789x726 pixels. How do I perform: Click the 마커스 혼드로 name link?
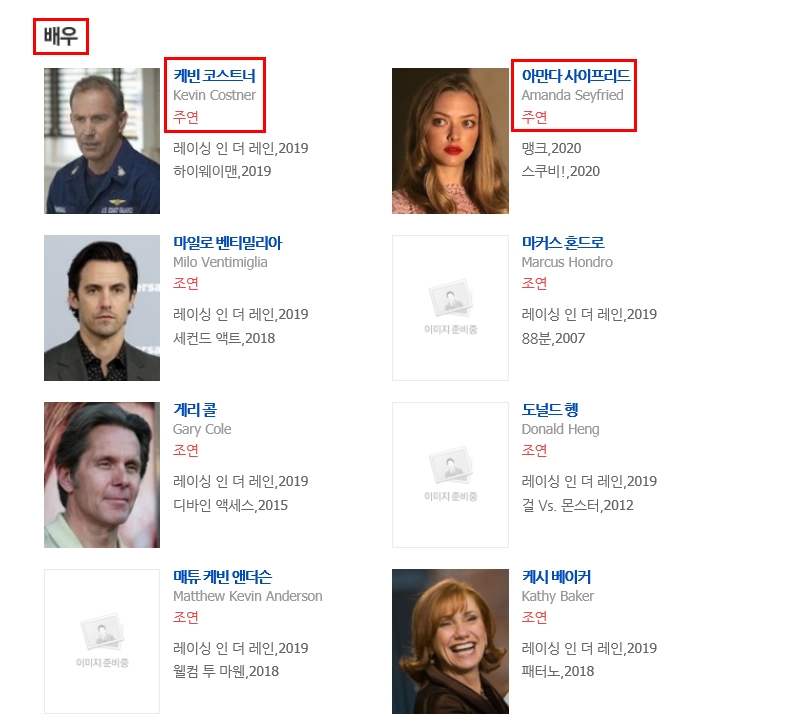tap(562, 243)
